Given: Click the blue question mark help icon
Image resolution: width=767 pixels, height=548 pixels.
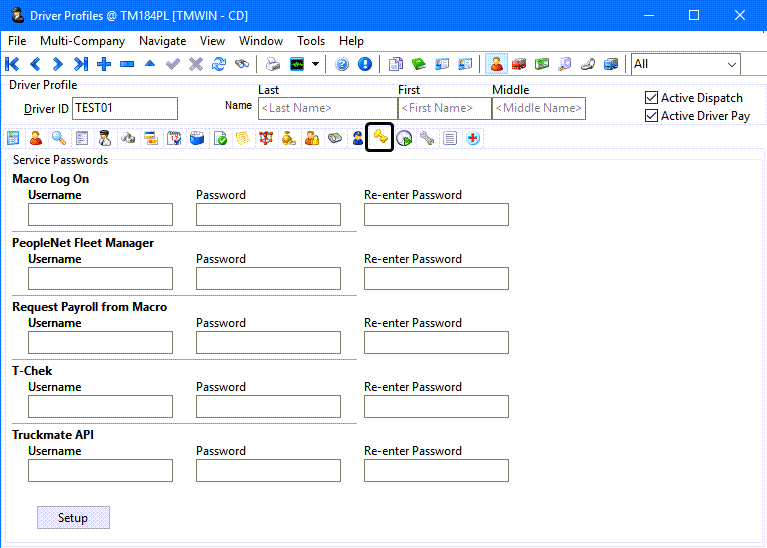Looking at the screenshot, I should pyautogui.click(x=342, y=64).
